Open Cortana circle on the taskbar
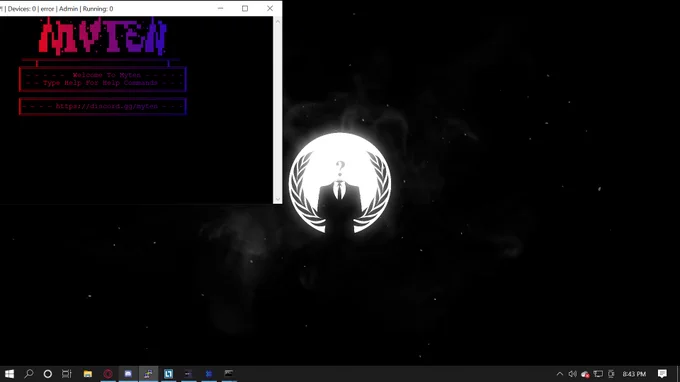 pyautogui.click(x=48, y=374)
